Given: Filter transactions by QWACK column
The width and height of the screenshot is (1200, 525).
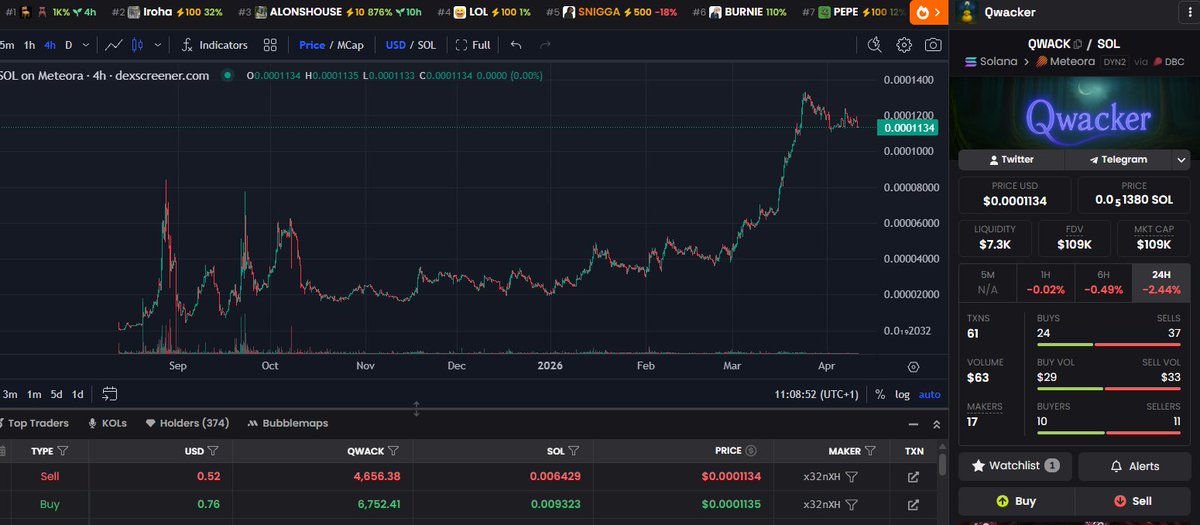Looking at the screenshot, I should (393, 451).
